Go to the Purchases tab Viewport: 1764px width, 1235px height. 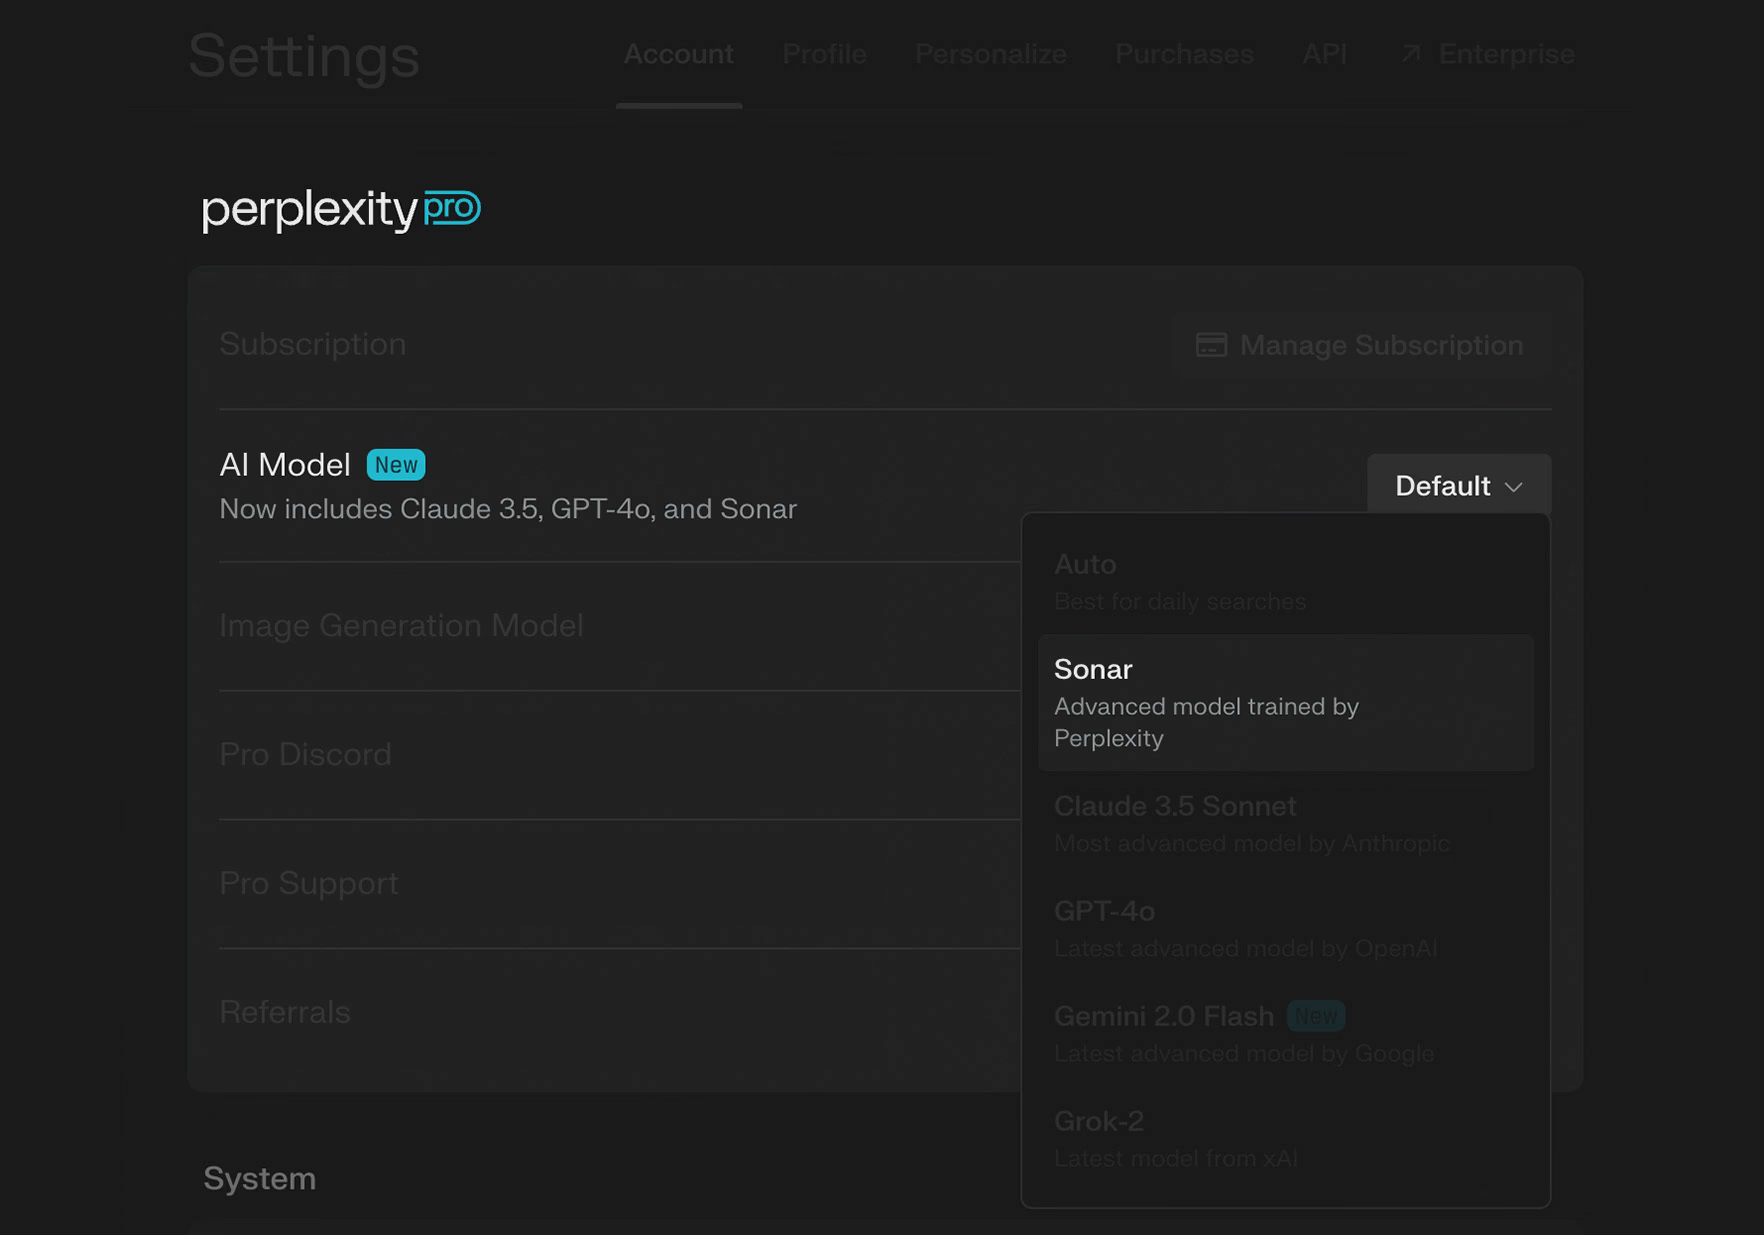1184,54
